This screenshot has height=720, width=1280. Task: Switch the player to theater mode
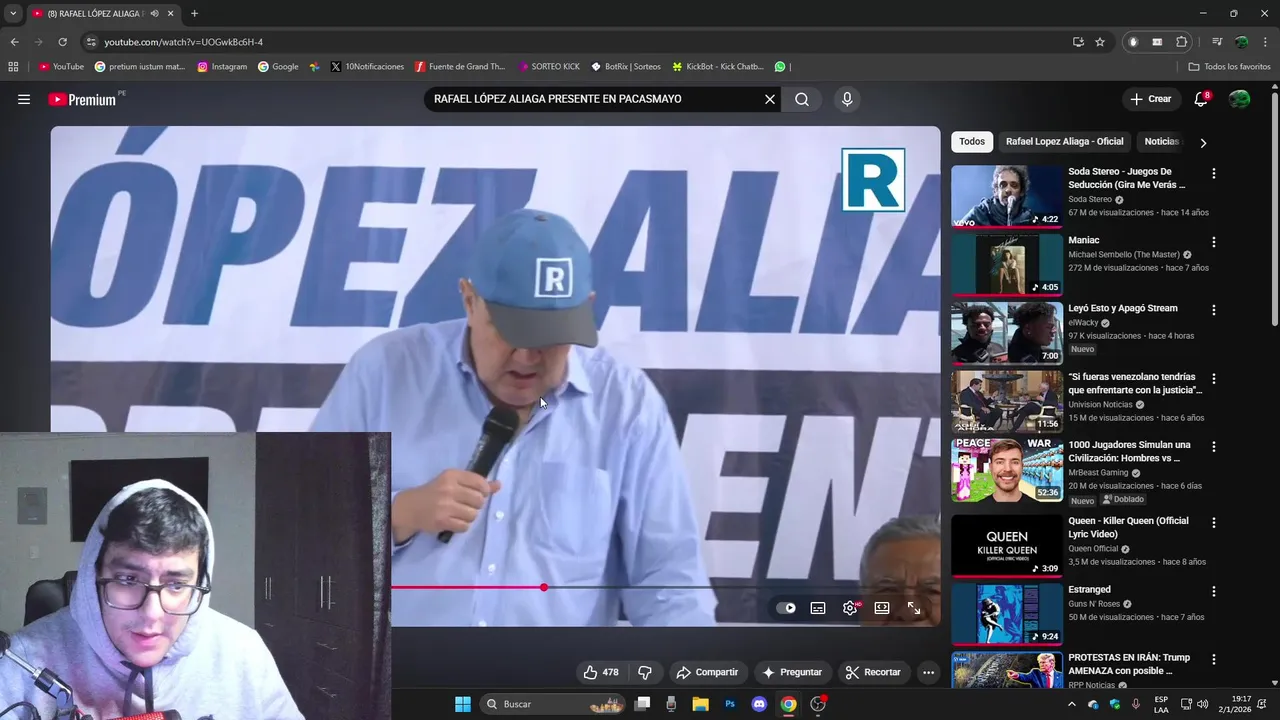click(882, 608)
